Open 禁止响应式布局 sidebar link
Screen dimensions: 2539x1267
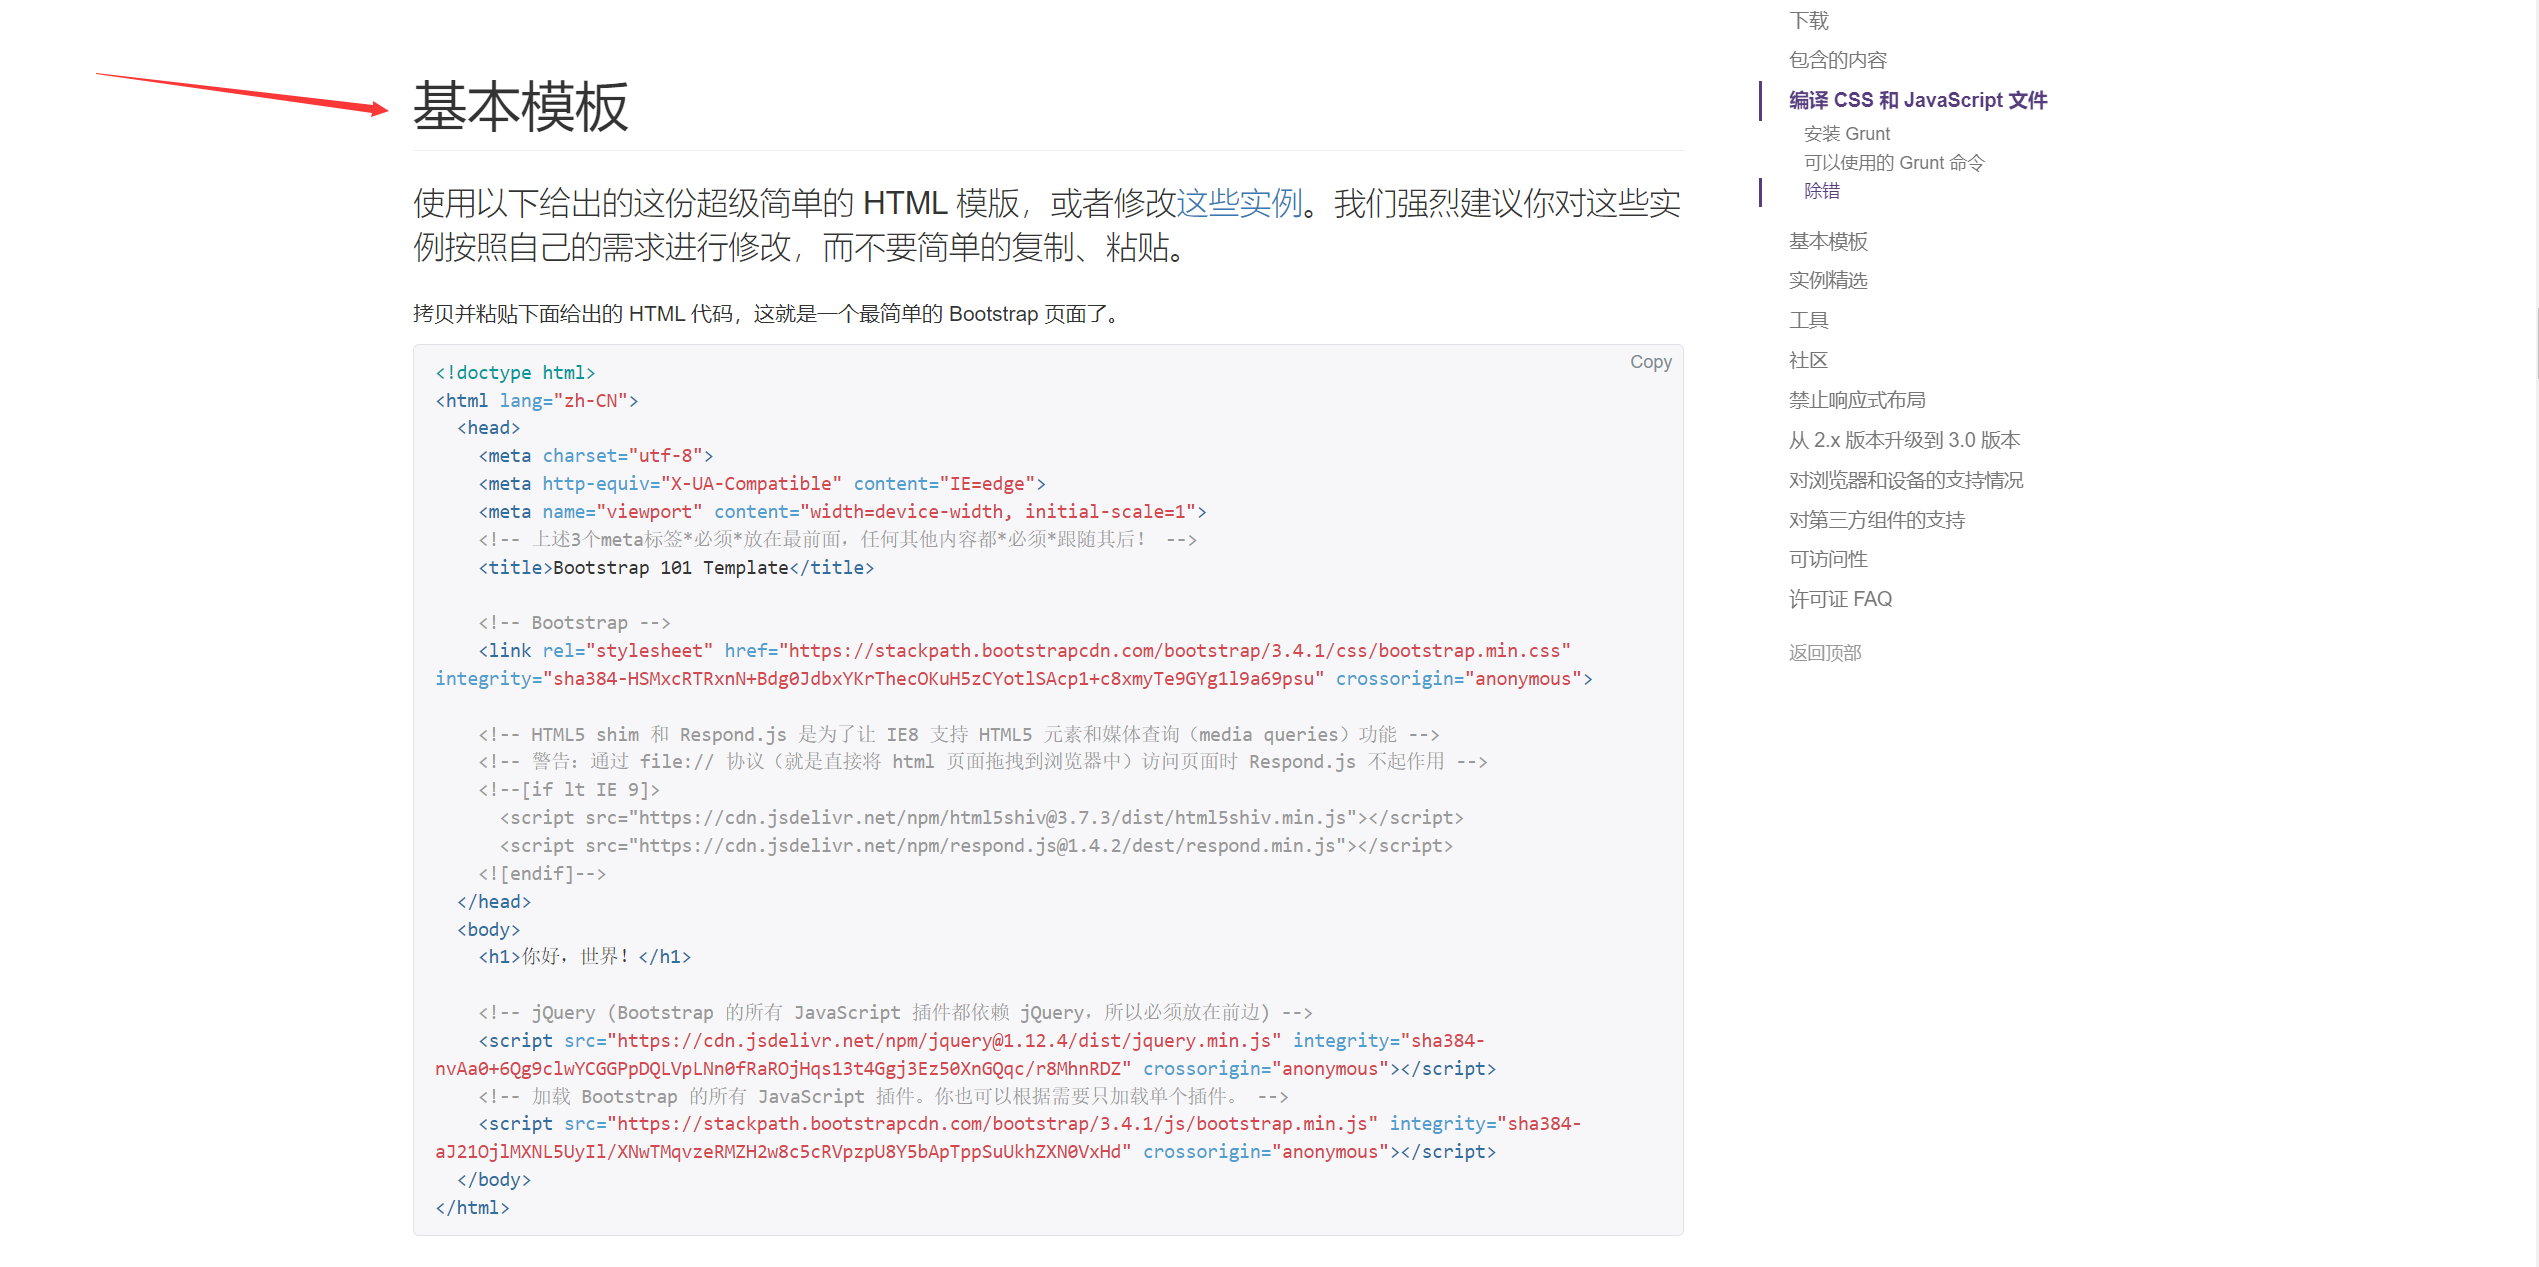coord(1856,400)
